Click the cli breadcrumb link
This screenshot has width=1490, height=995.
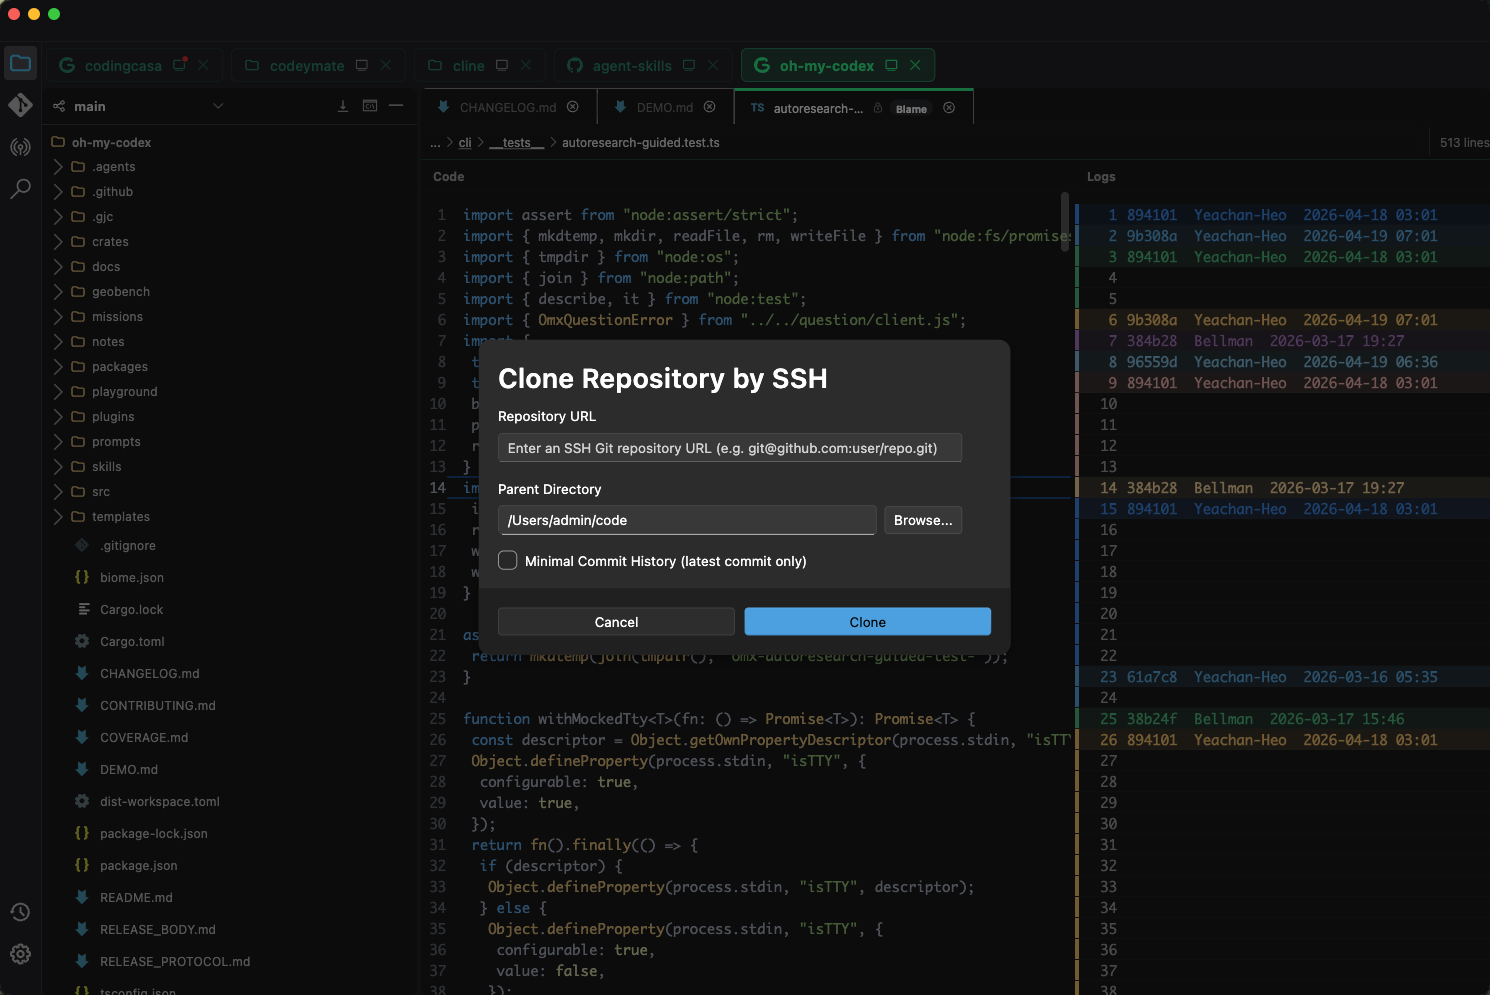tap(465, 143)
